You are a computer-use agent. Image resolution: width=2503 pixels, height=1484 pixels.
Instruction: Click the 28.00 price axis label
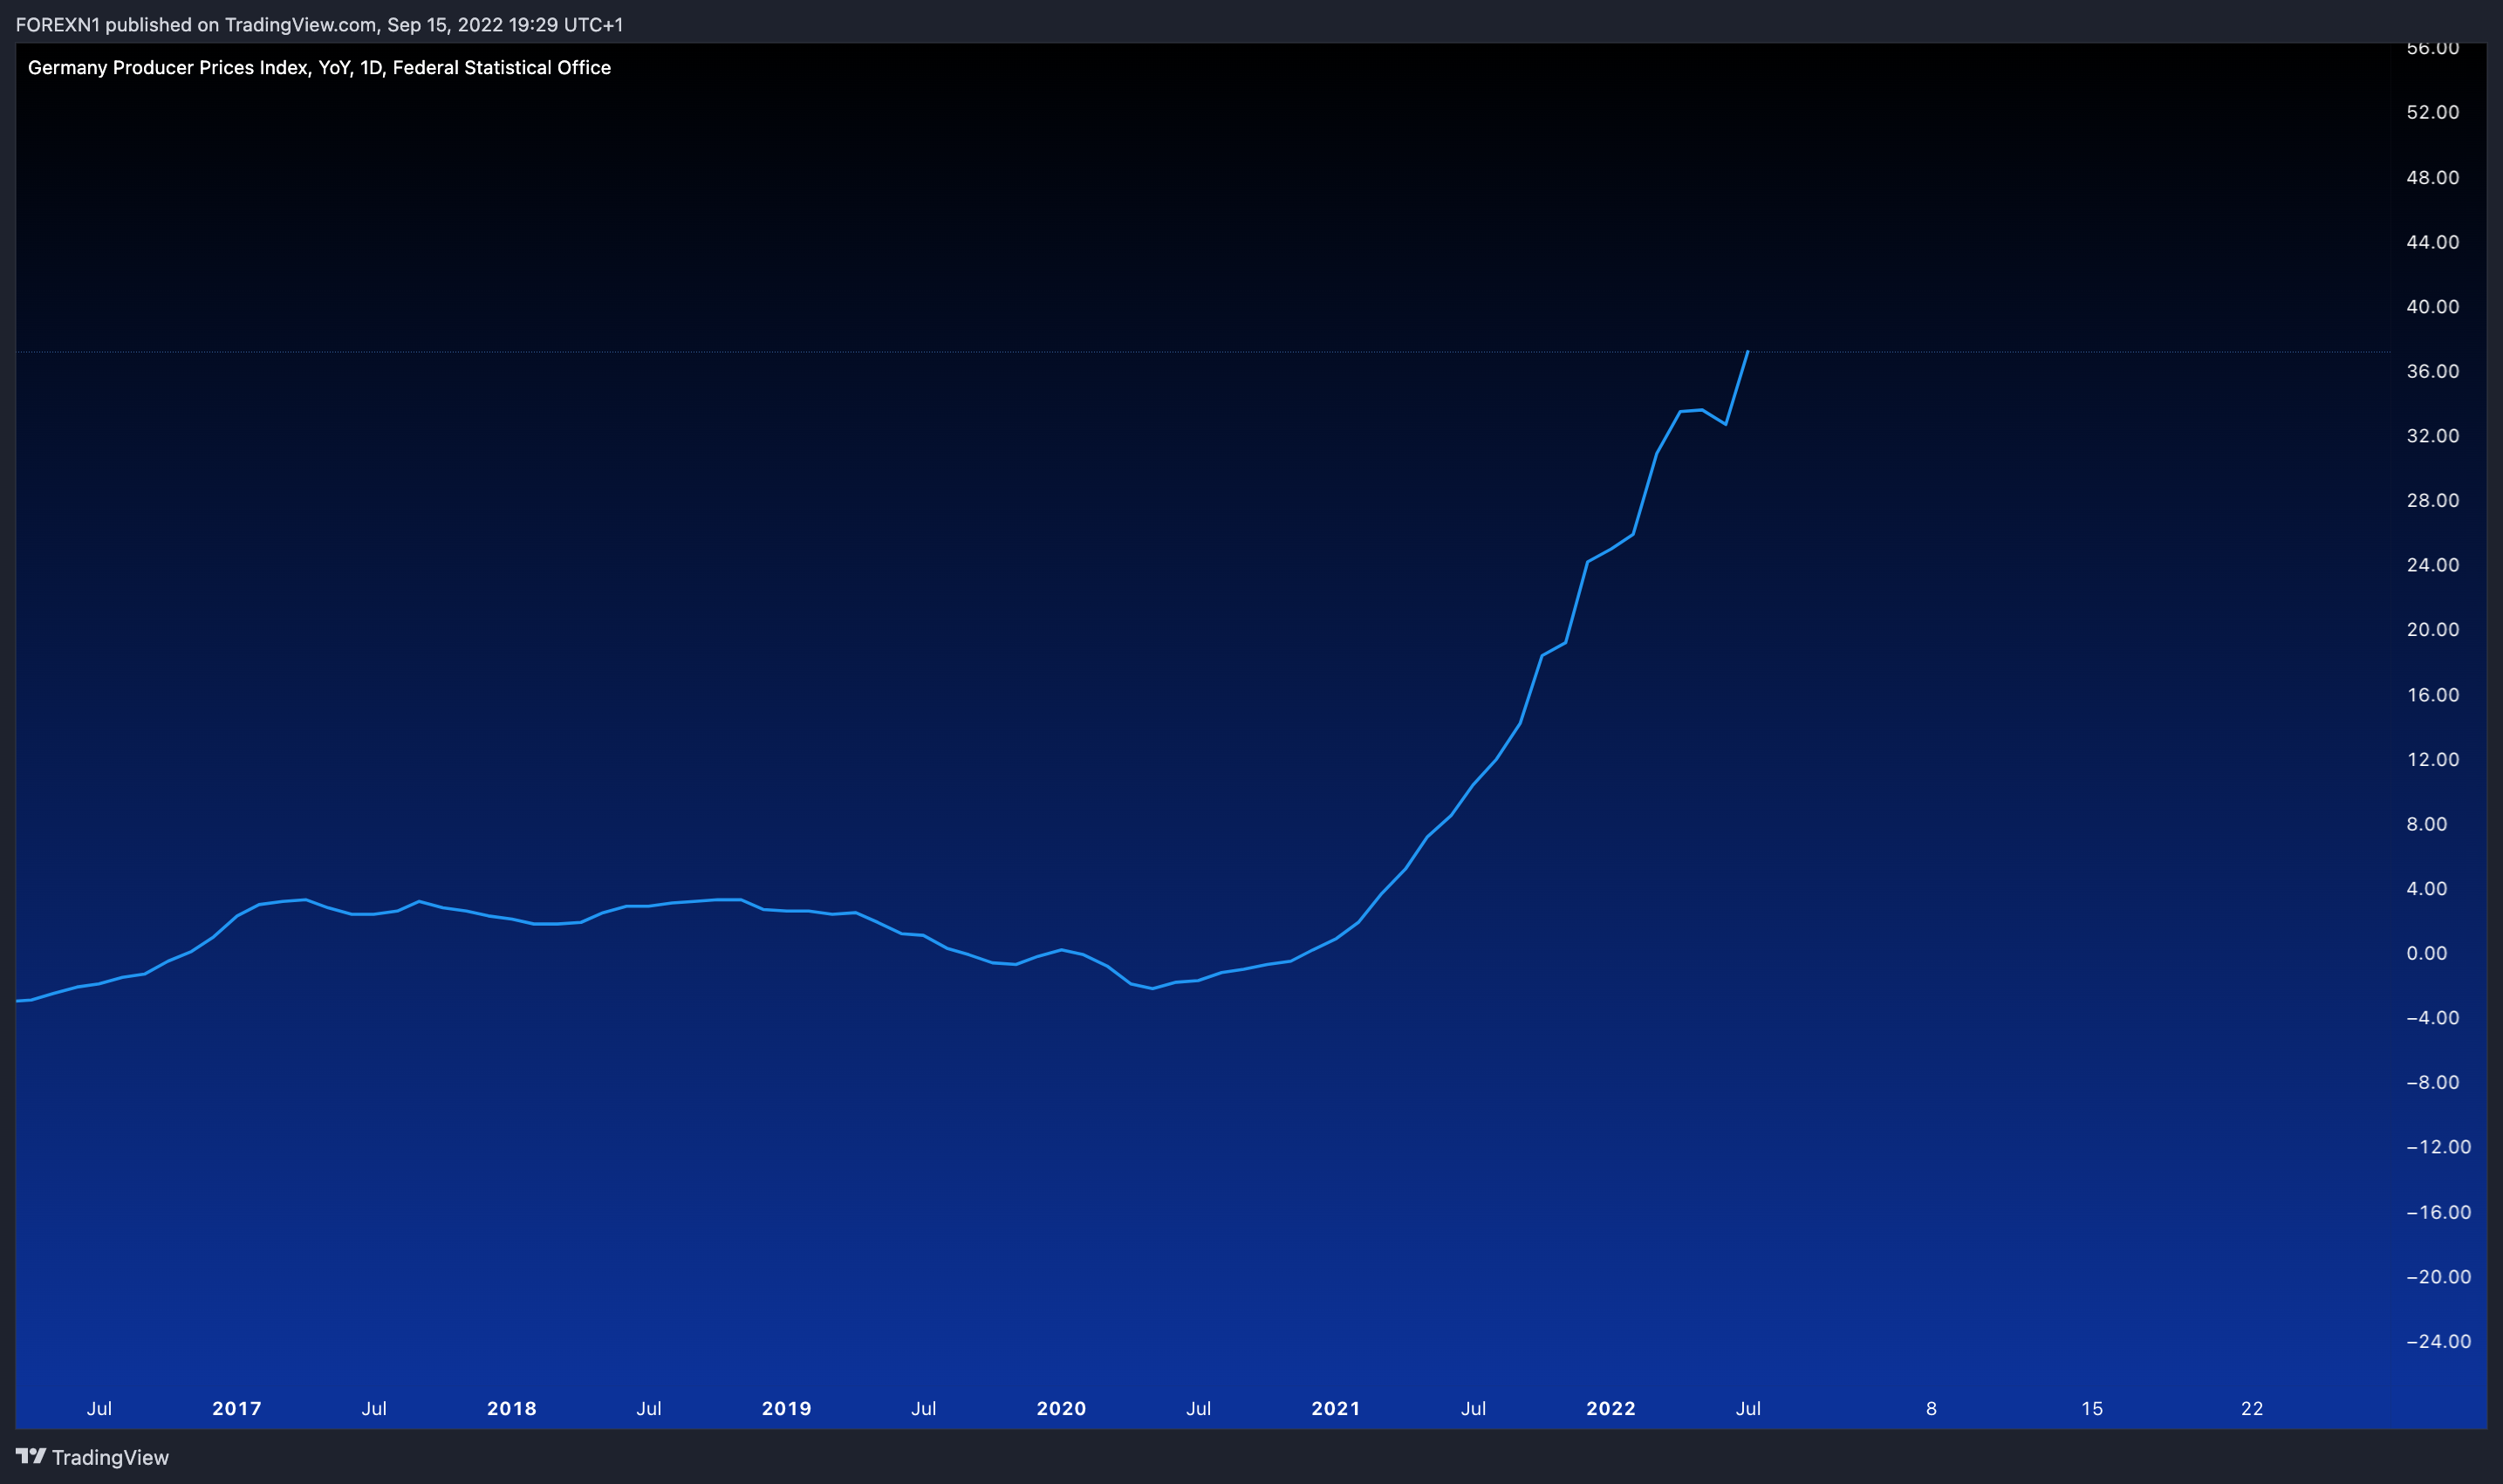(2432, 500)
